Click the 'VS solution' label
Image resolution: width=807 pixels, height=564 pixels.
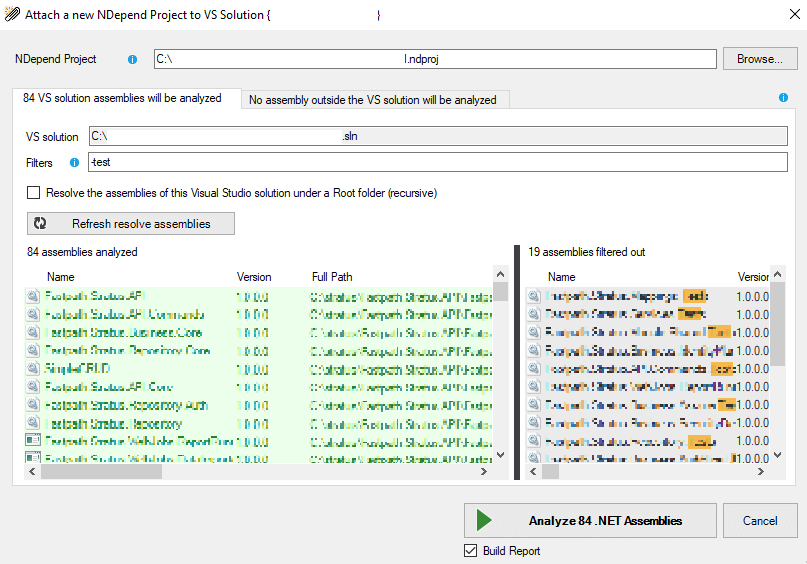pyautogui.click(x=52, y=137)
